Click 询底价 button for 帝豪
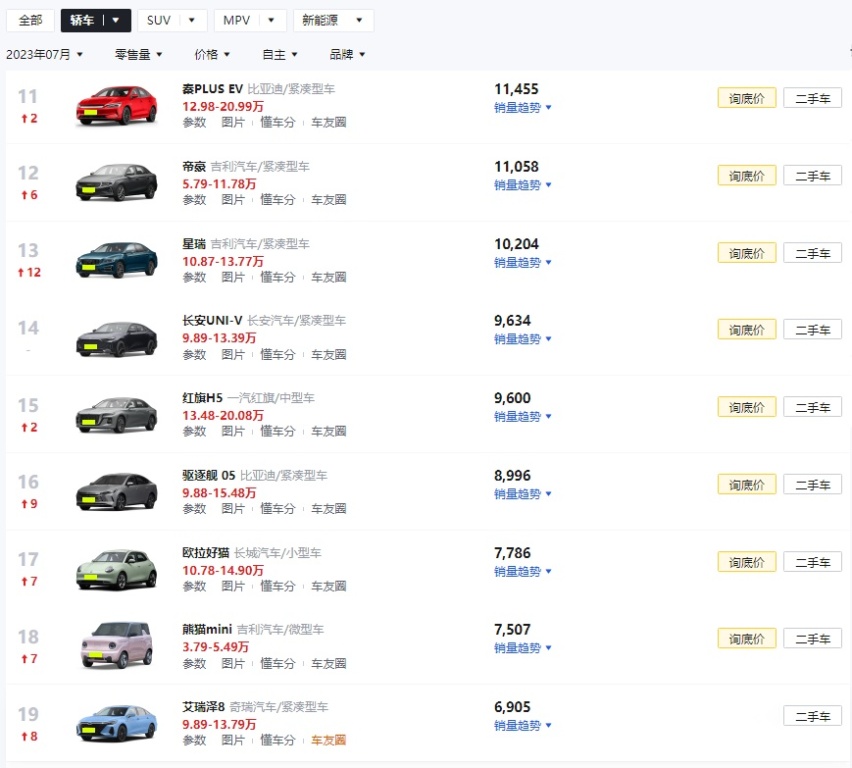Screen dimensions: 852x768 [x=747, y=176]
